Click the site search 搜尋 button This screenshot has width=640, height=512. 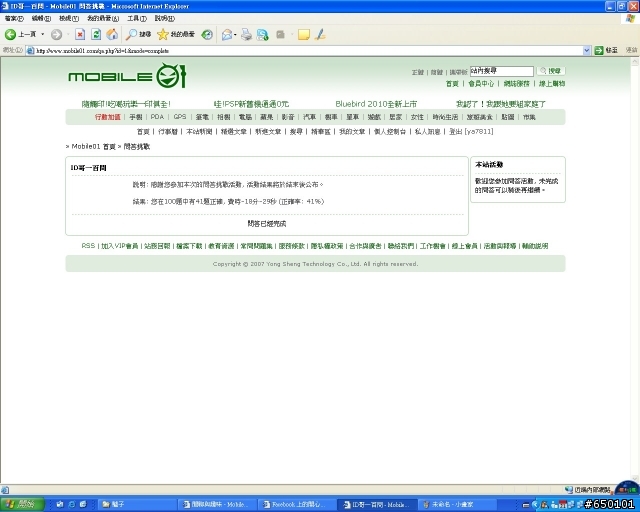click(551, 71)
